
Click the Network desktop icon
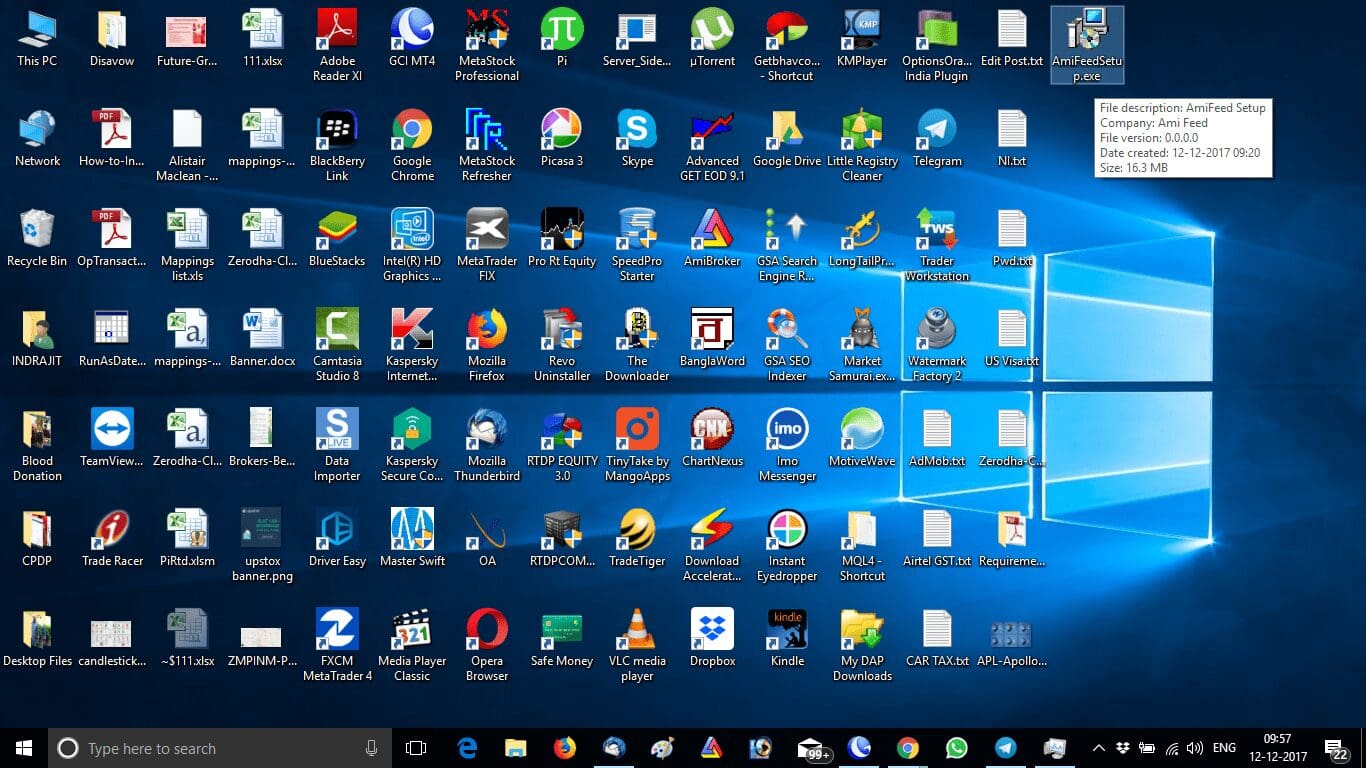(37, 138)
